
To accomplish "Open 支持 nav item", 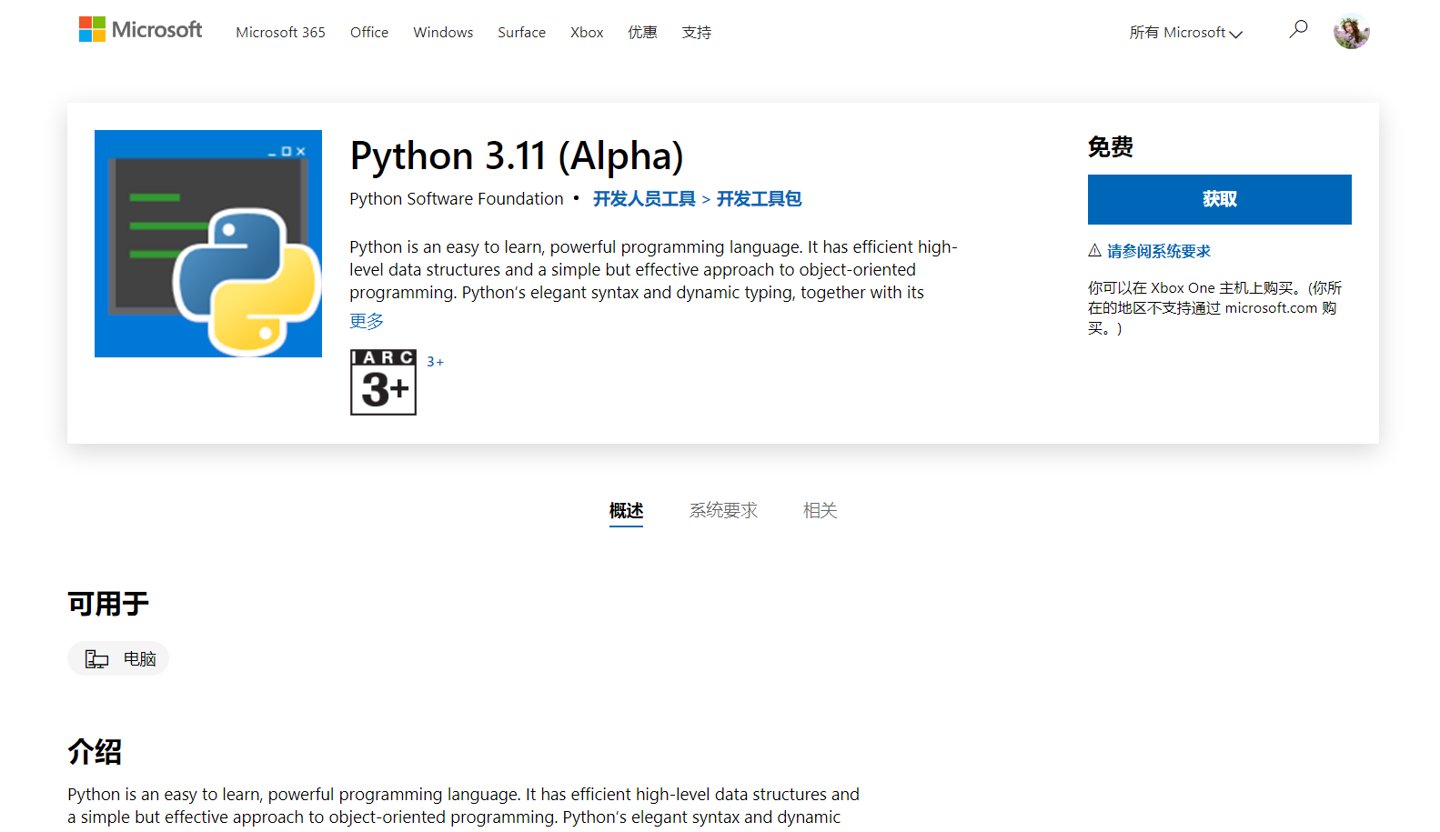I will point(697,32).
